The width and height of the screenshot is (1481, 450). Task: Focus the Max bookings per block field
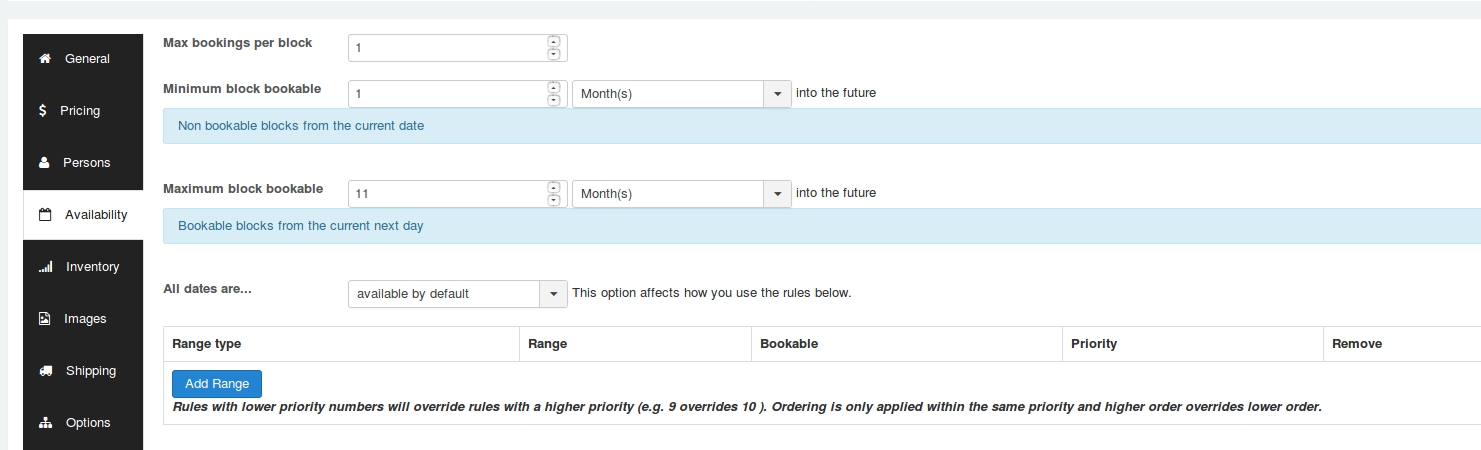point(448,48)
